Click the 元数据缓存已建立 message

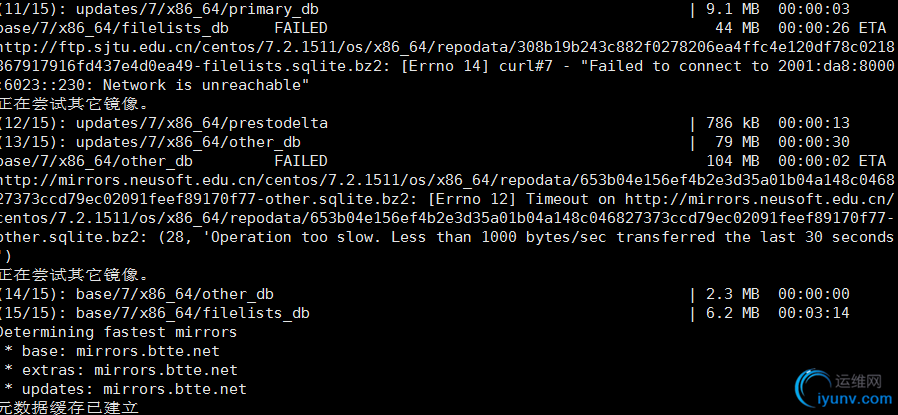[69, 408]
